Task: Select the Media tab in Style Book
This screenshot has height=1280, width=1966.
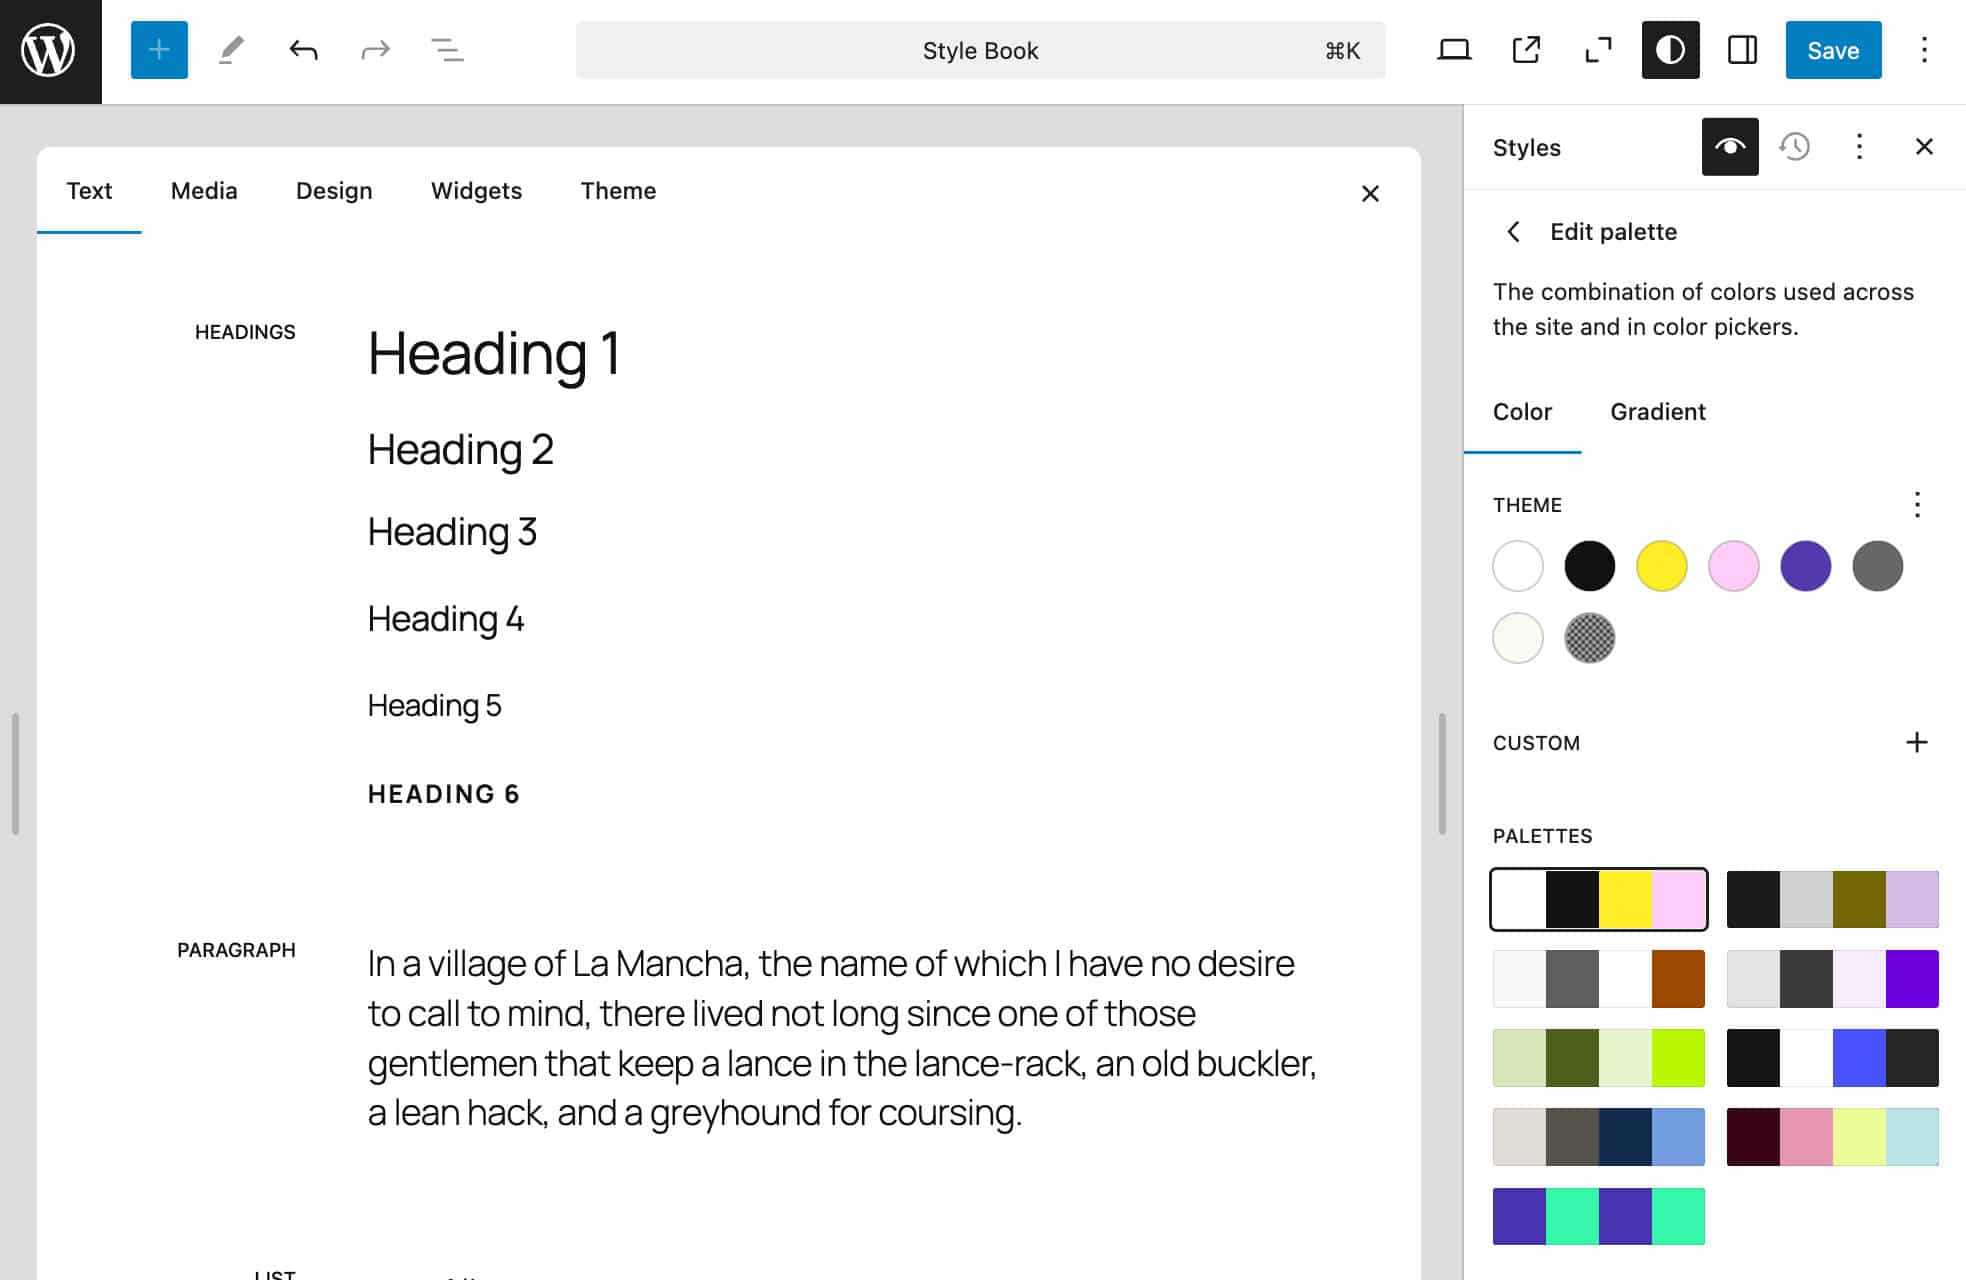Action: tap(203, 191)
